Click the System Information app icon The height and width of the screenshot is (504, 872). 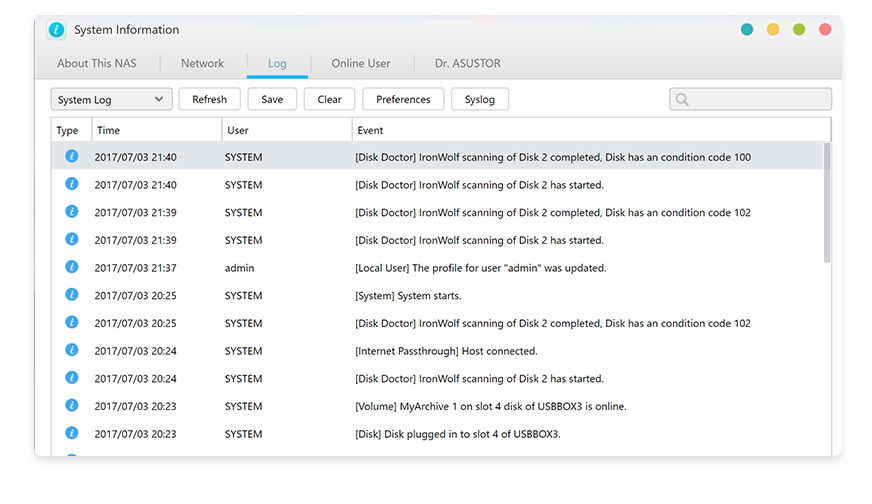point(56,29)
